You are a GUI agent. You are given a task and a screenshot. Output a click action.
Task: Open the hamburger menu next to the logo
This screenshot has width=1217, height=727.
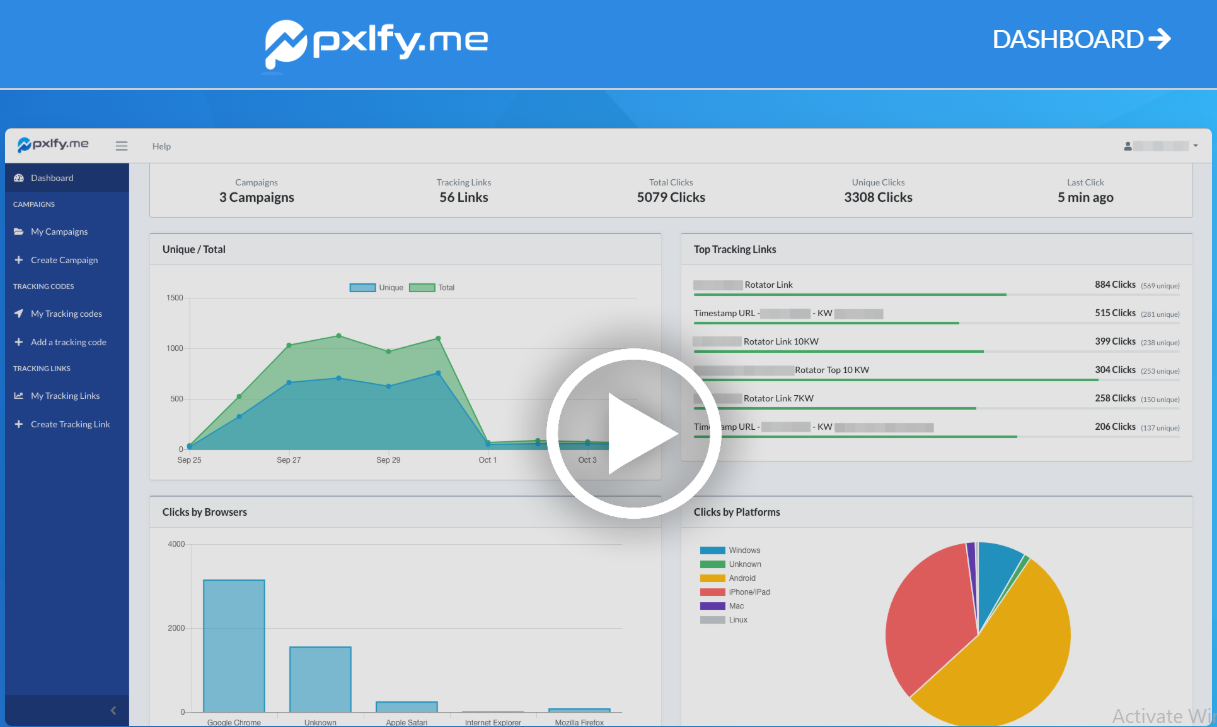pos(121,145)
